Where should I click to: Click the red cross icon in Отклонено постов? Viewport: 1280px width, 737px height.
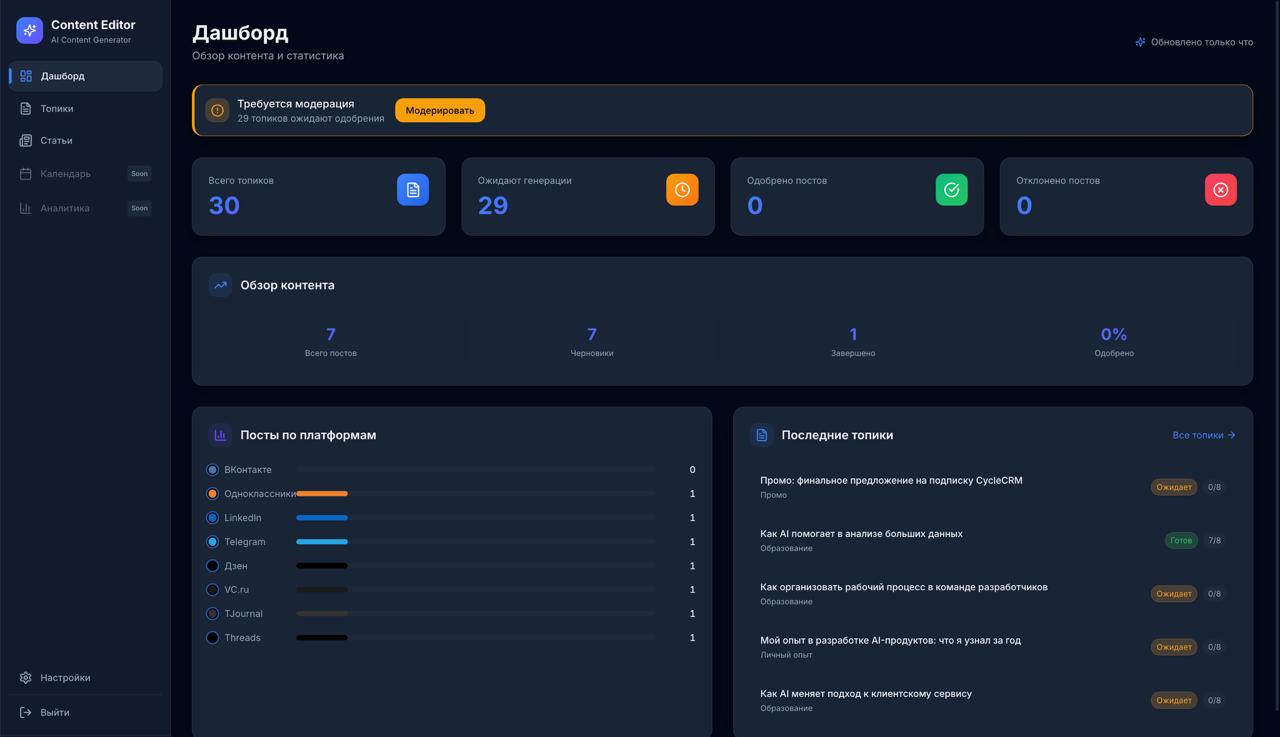[1220, 190]
